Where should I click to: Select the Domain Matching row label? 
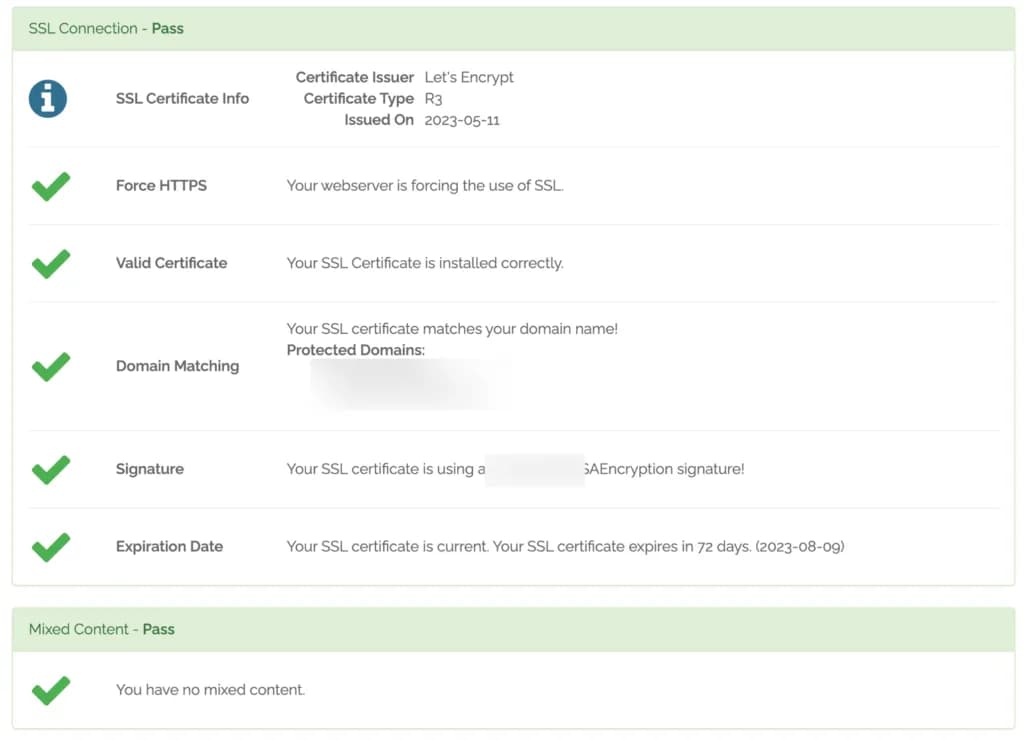pos(177,366)
